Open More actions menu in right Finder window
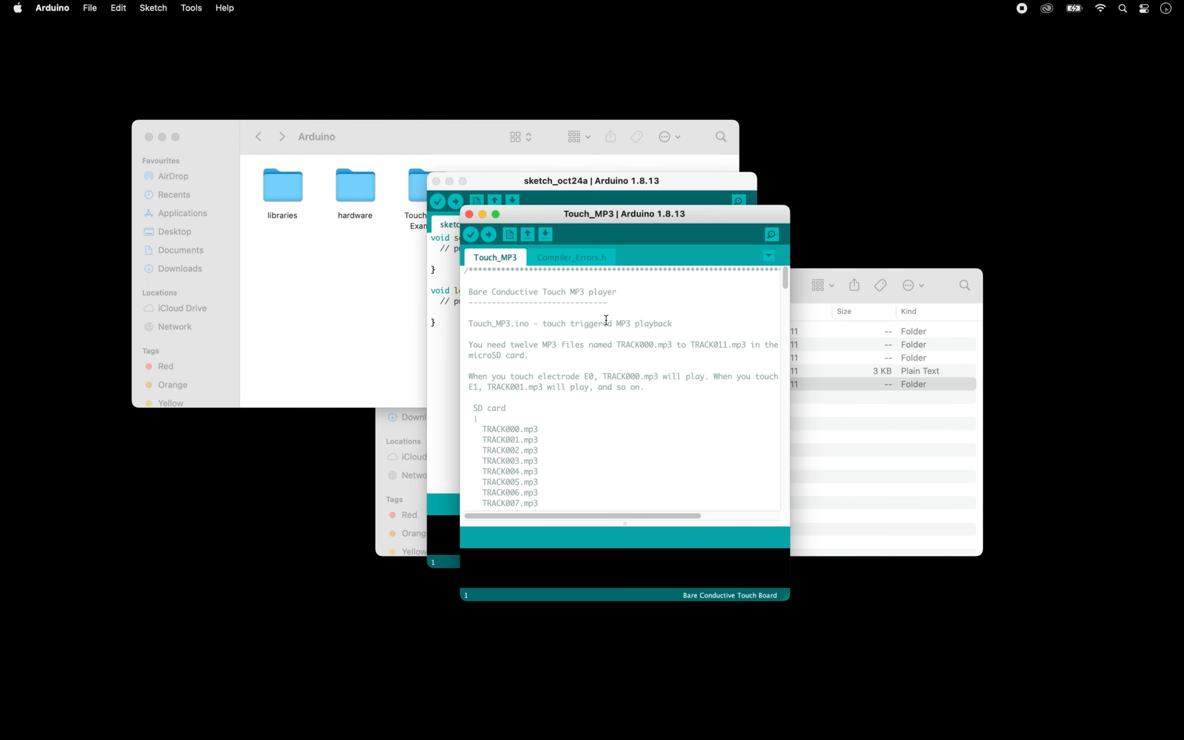This screenshot has width=1184, height=740. [913, 285]
